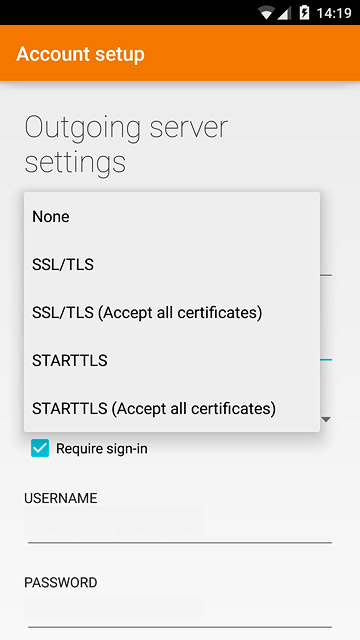
Task: Tap the Outgoing server settings heading
Action: coord(126,144)
